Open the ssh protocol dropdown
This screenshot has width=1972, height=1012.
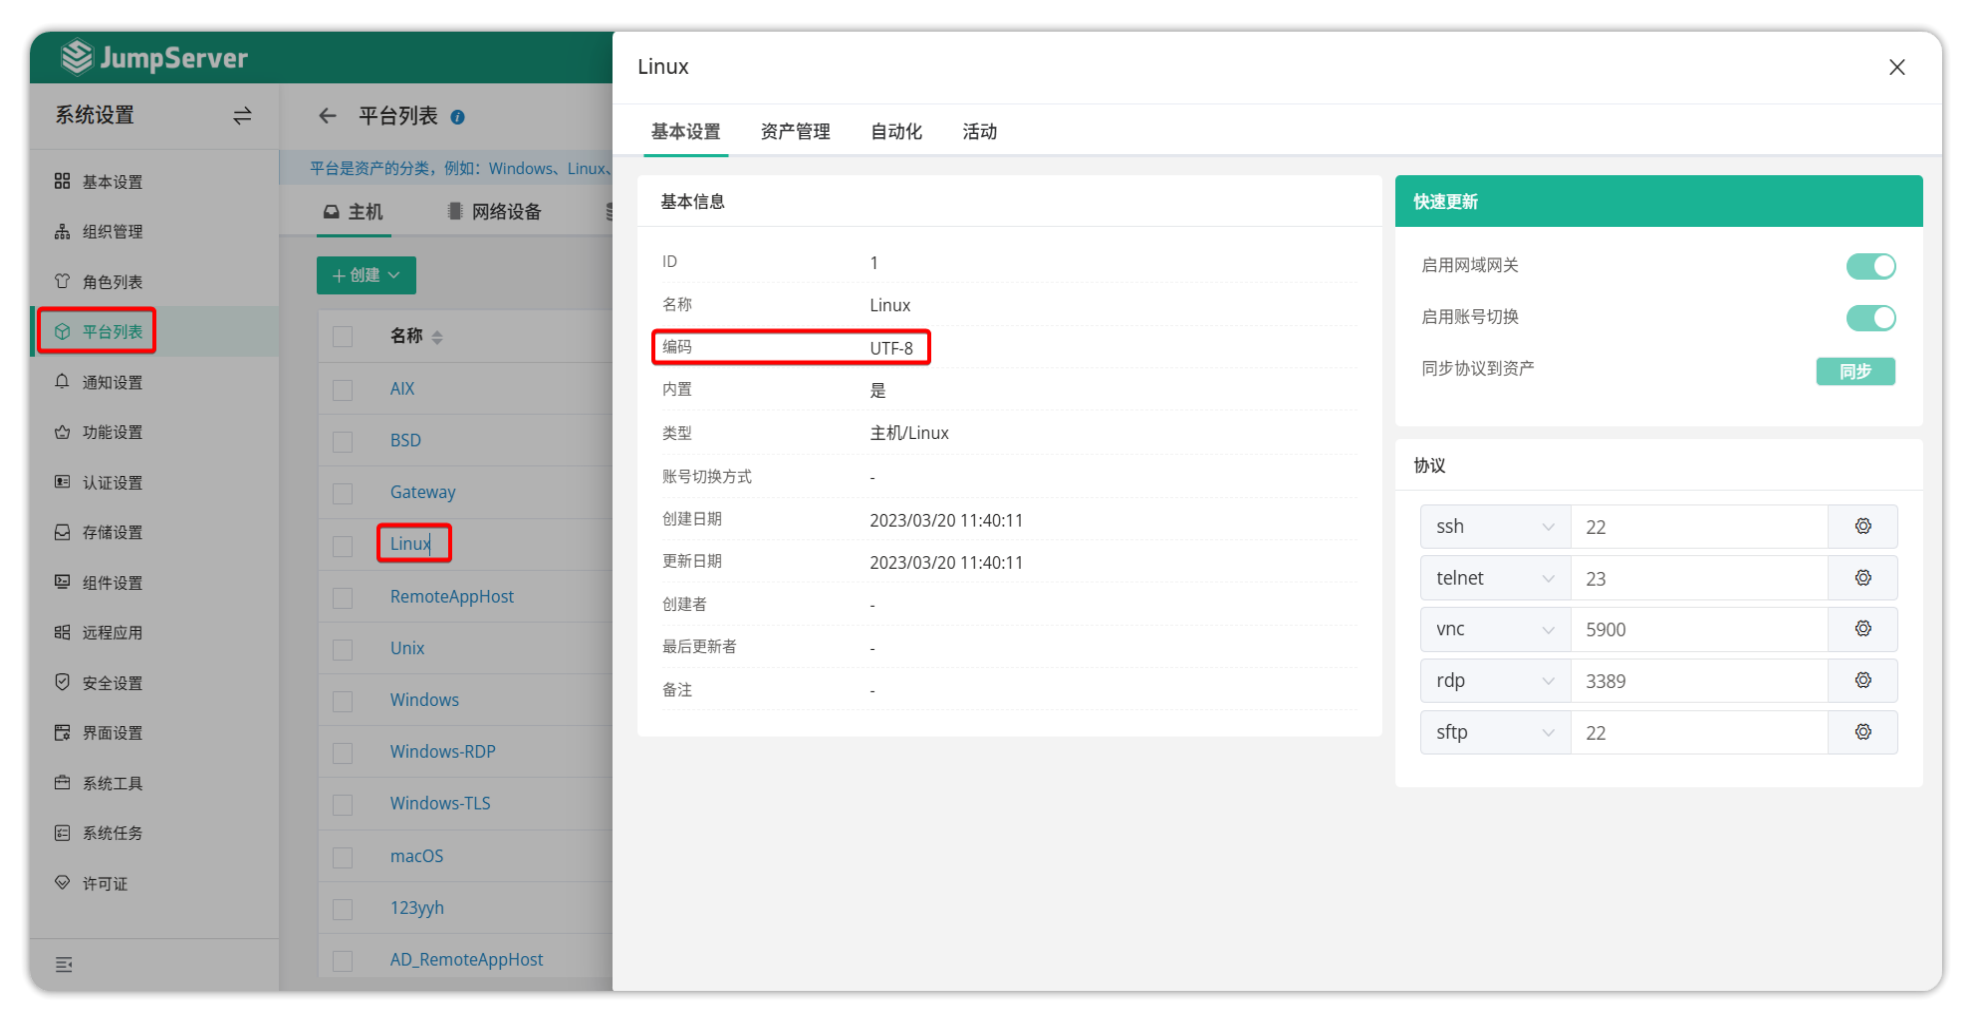pyautogui.click(x=1495, y=527)
